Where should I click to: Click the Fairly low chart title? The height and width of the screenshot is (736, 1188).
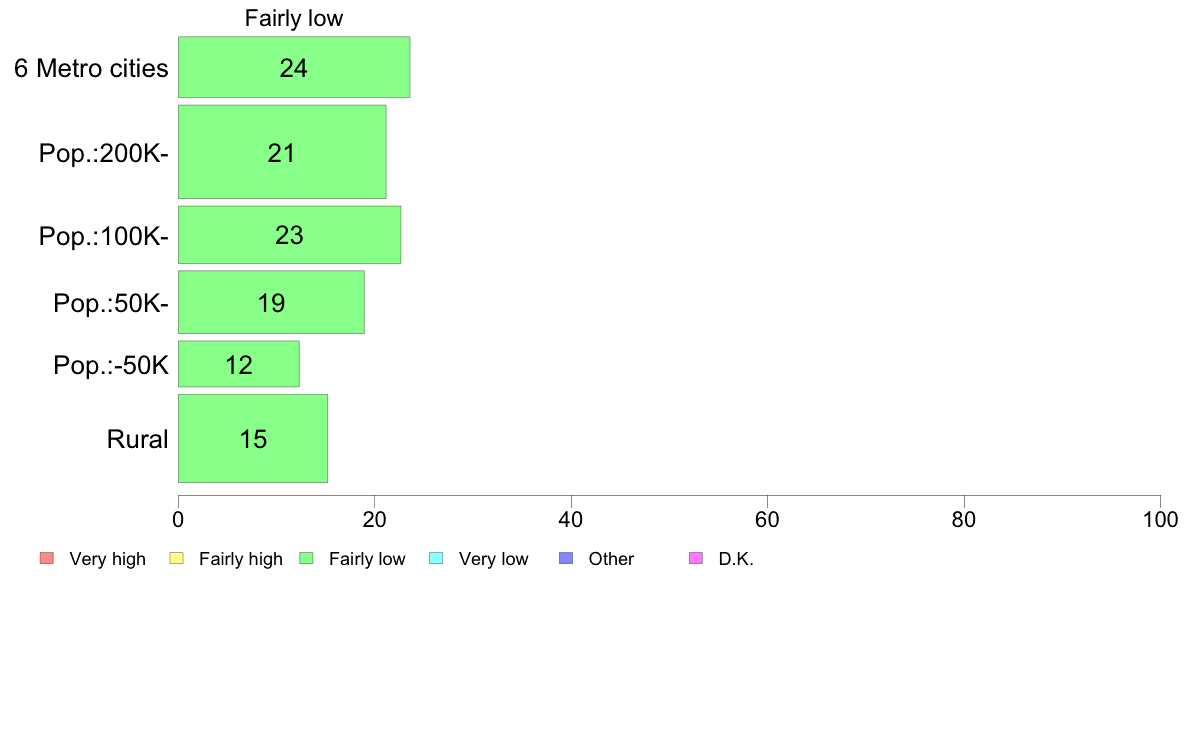click(294, 18)
